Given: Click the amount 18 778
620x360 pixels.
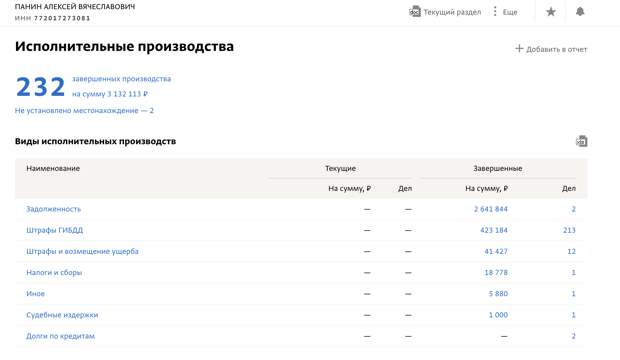Looking at the screenshot, I should [496, 272].
